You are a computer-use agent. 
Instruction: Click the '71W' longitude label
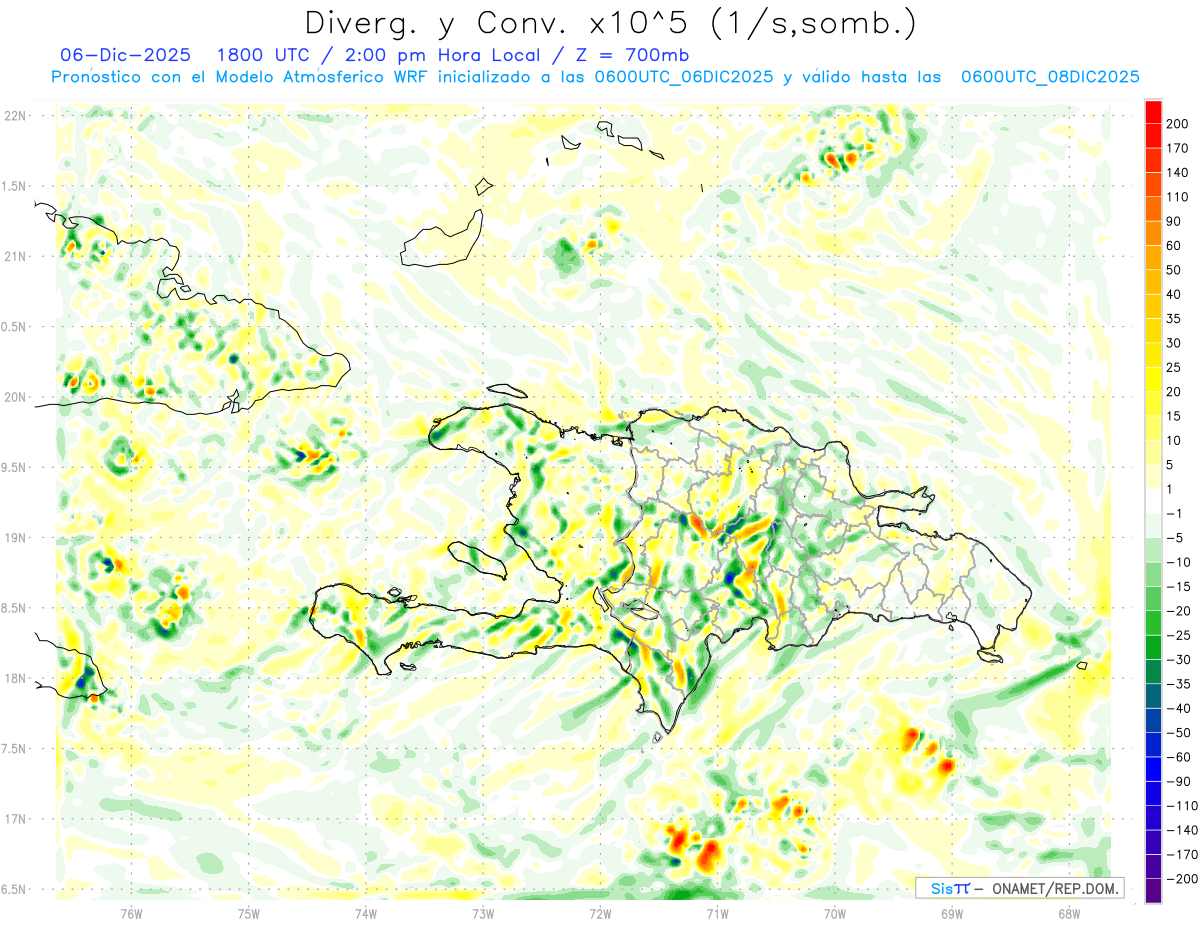[x=717, y=913]
